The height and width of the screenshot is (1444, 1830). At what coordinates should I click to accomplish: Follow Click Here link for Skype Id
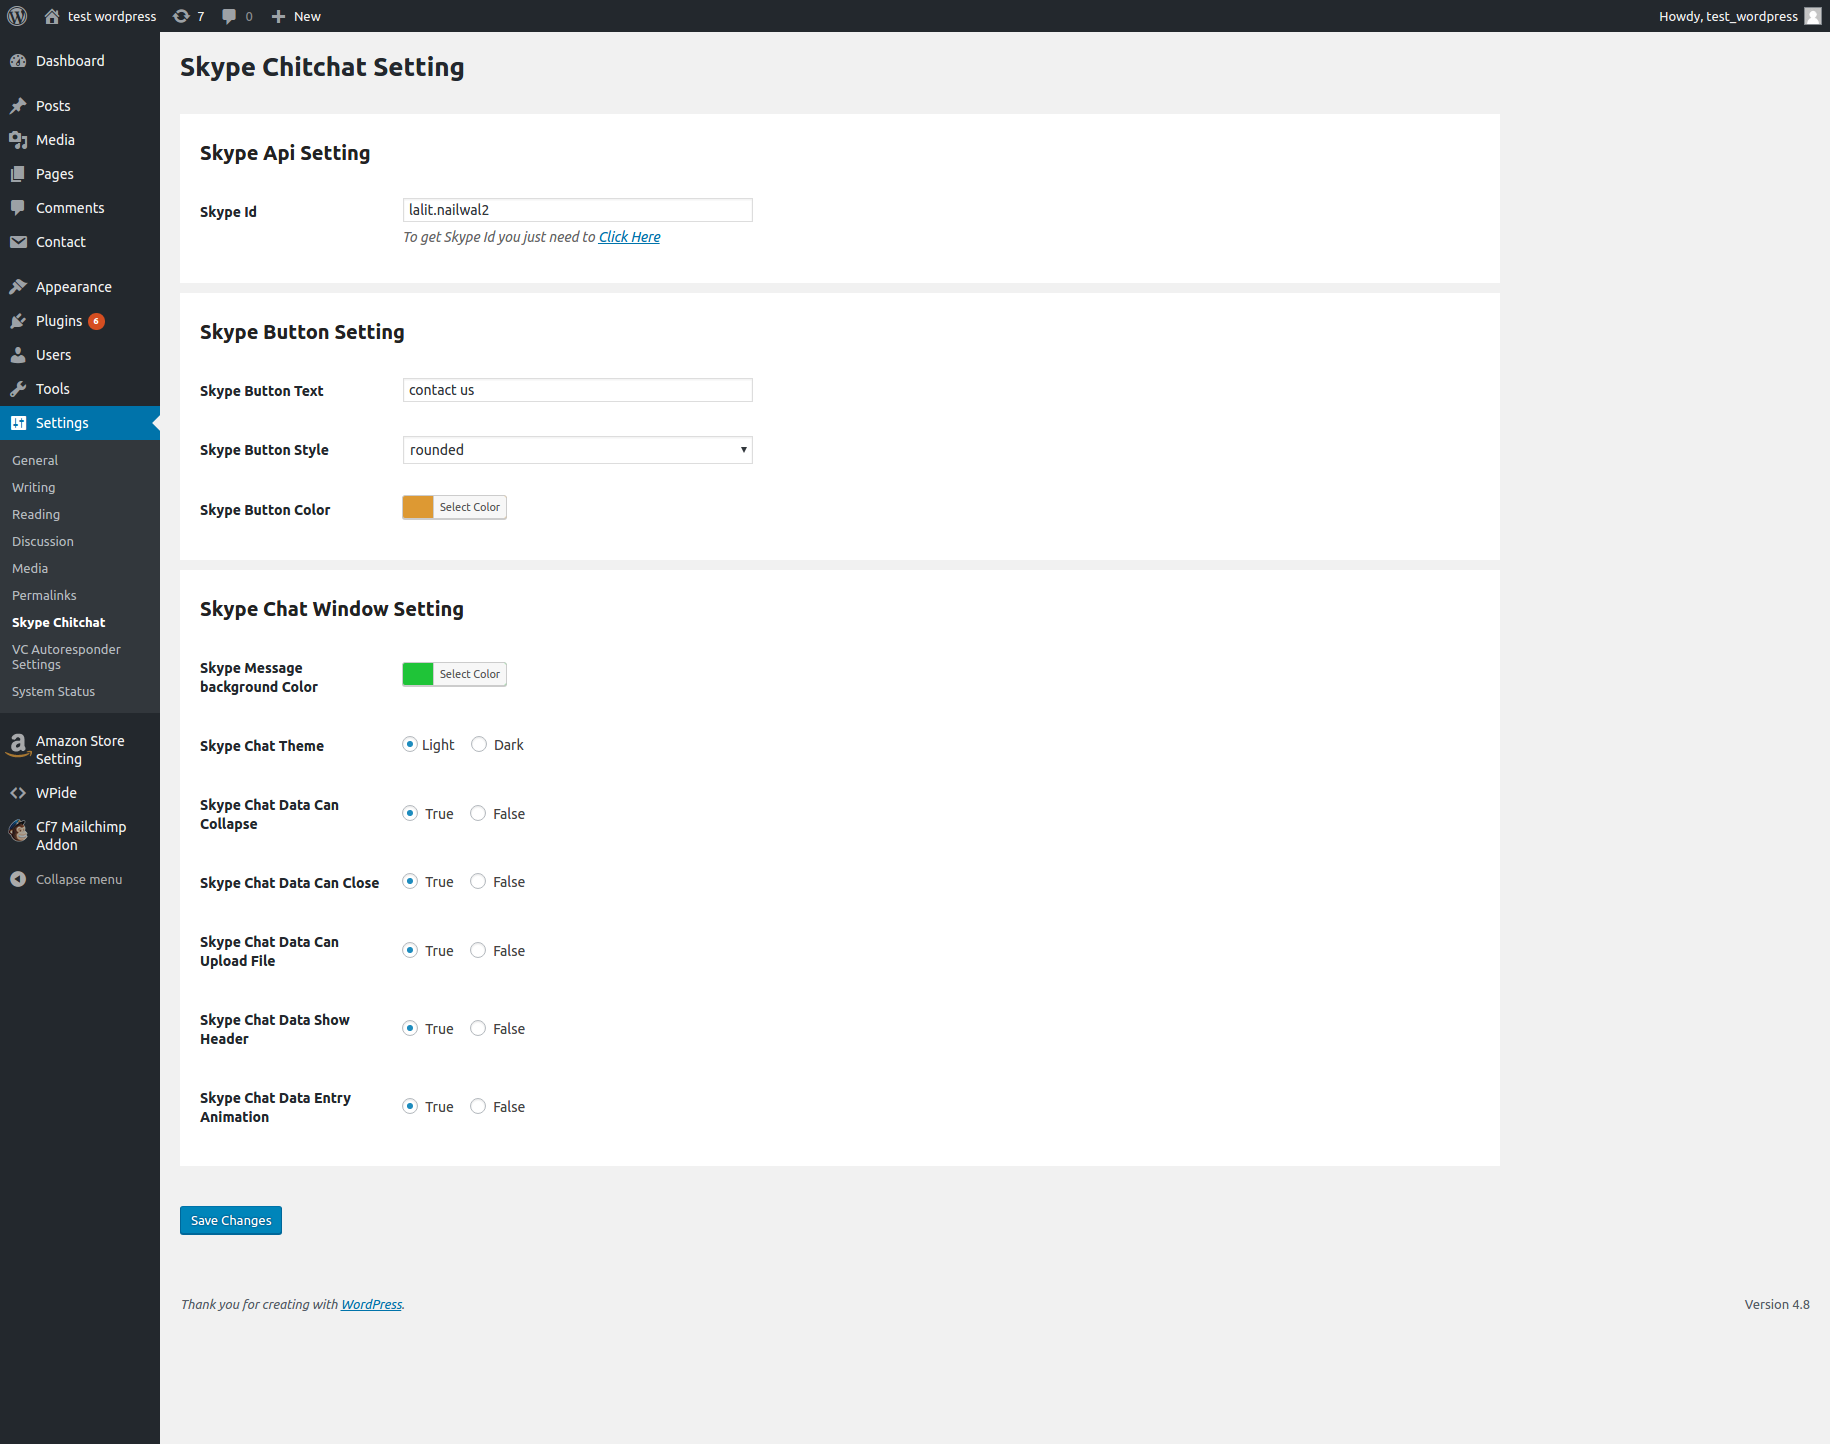[x=629, y=237]
